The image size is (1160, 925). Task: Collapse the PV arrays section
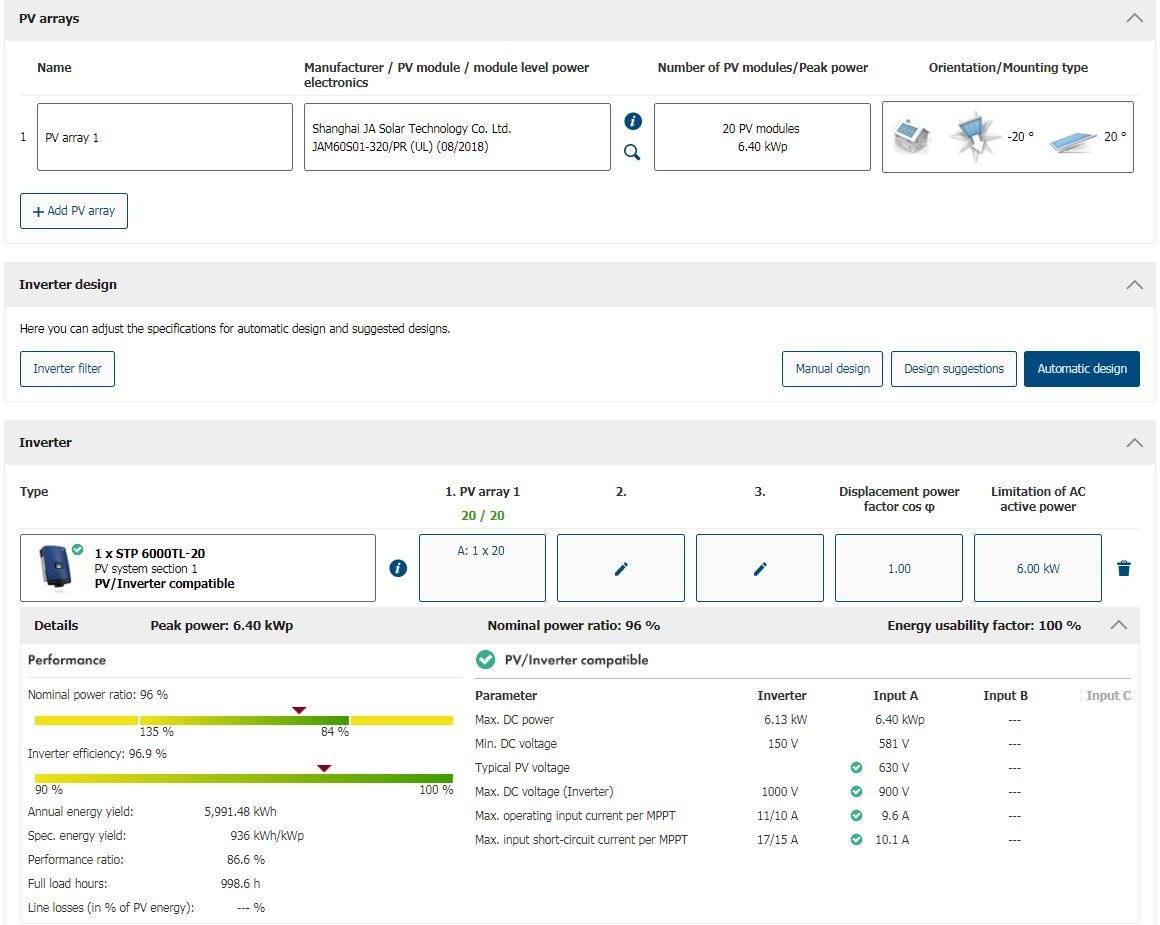pos(1134,18)
